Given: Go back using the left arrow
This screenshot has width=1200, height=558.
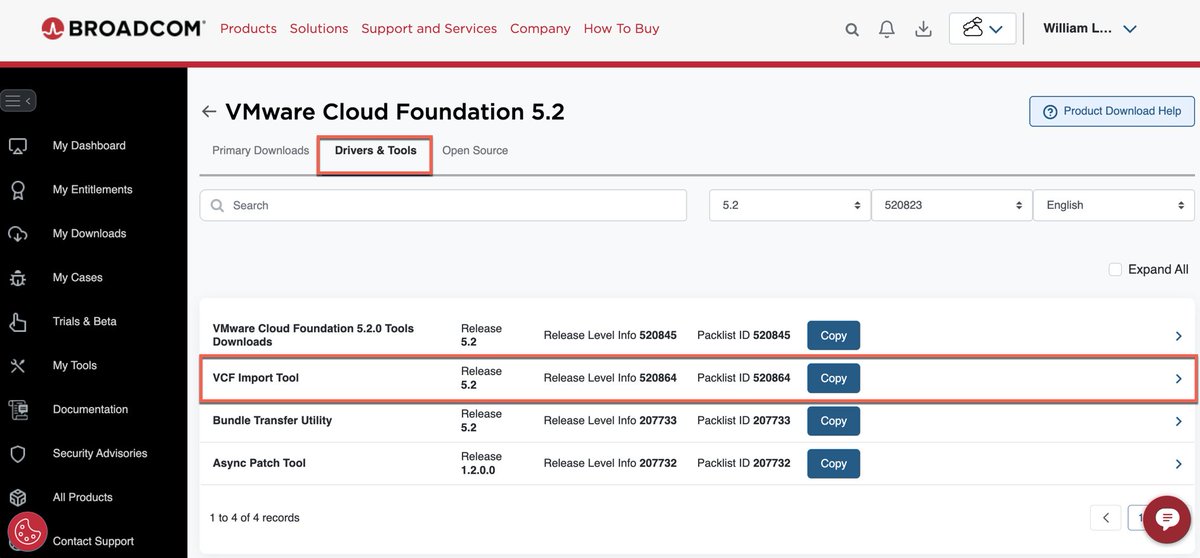Looking at the screenshot, I should coord(208,112).
